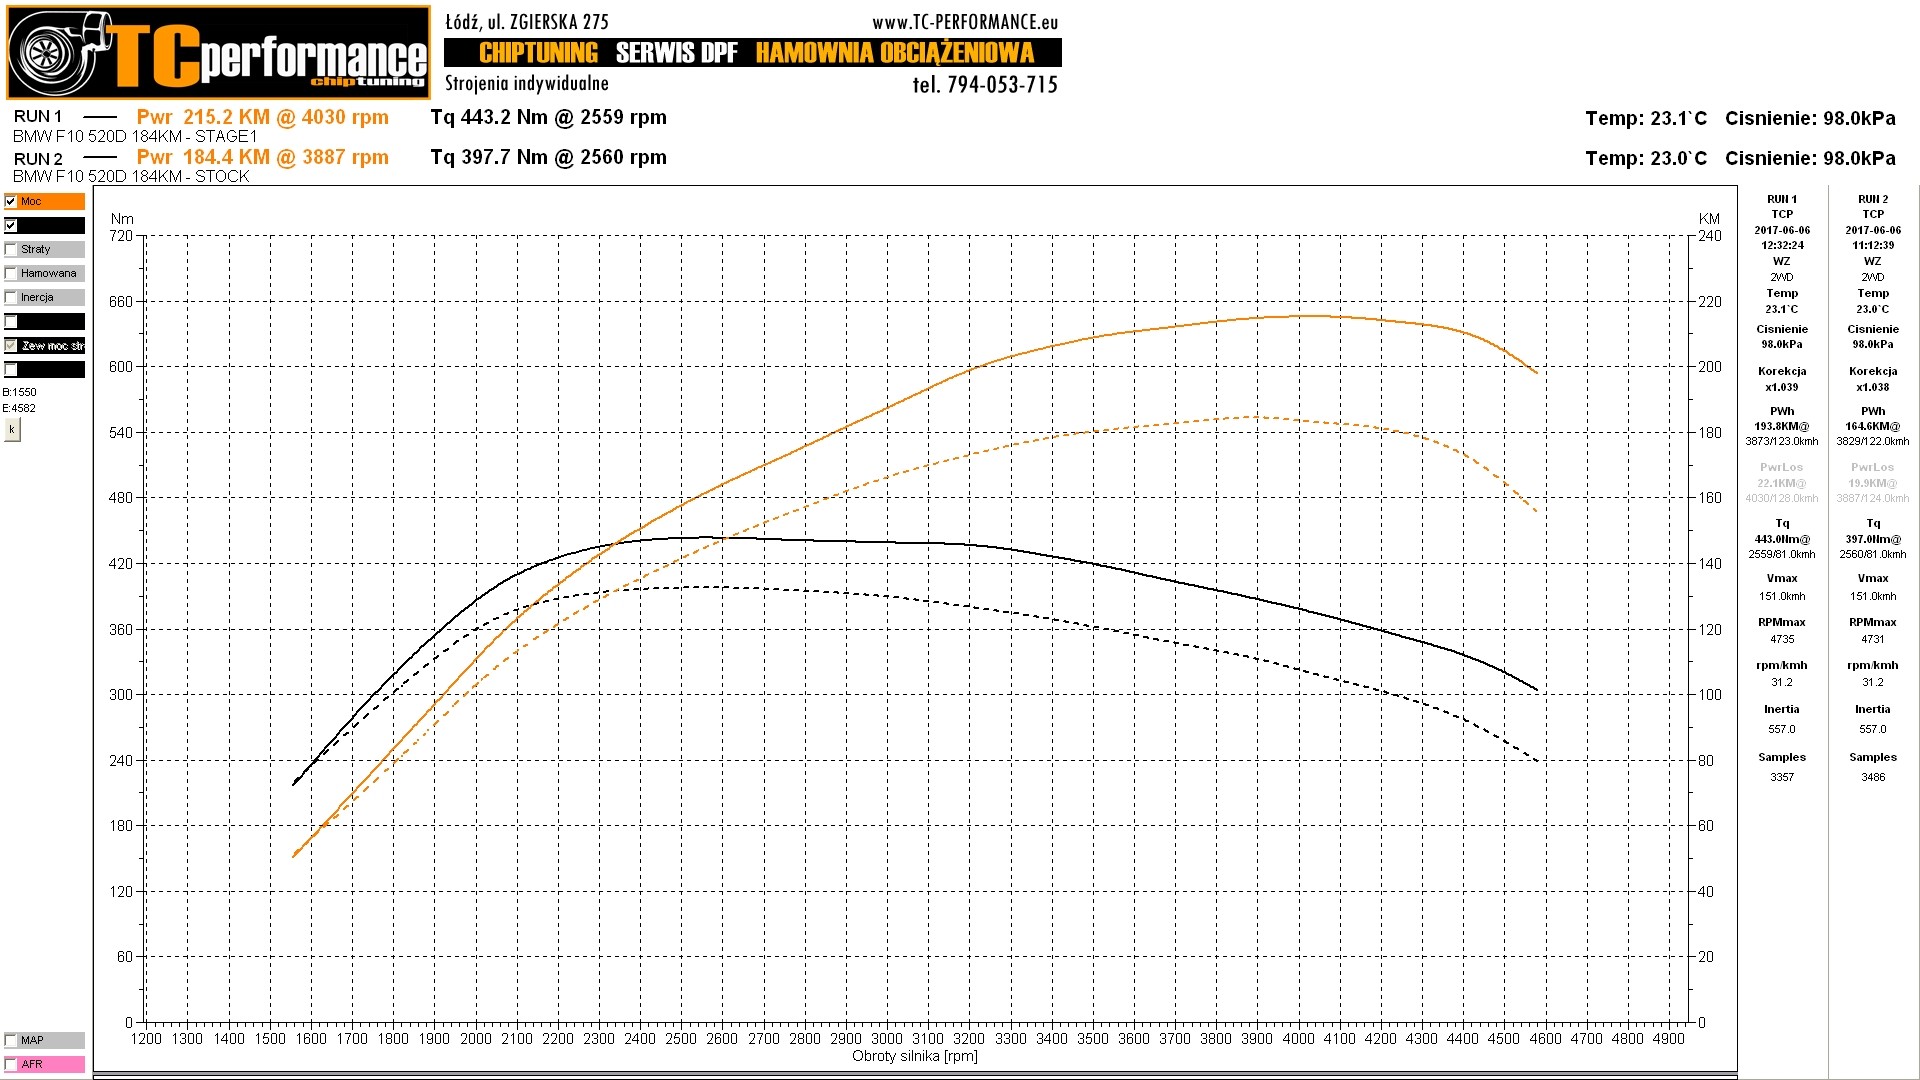
Task: Uncheck the orange Moc checkbox
Action: (x=11, y=201)
